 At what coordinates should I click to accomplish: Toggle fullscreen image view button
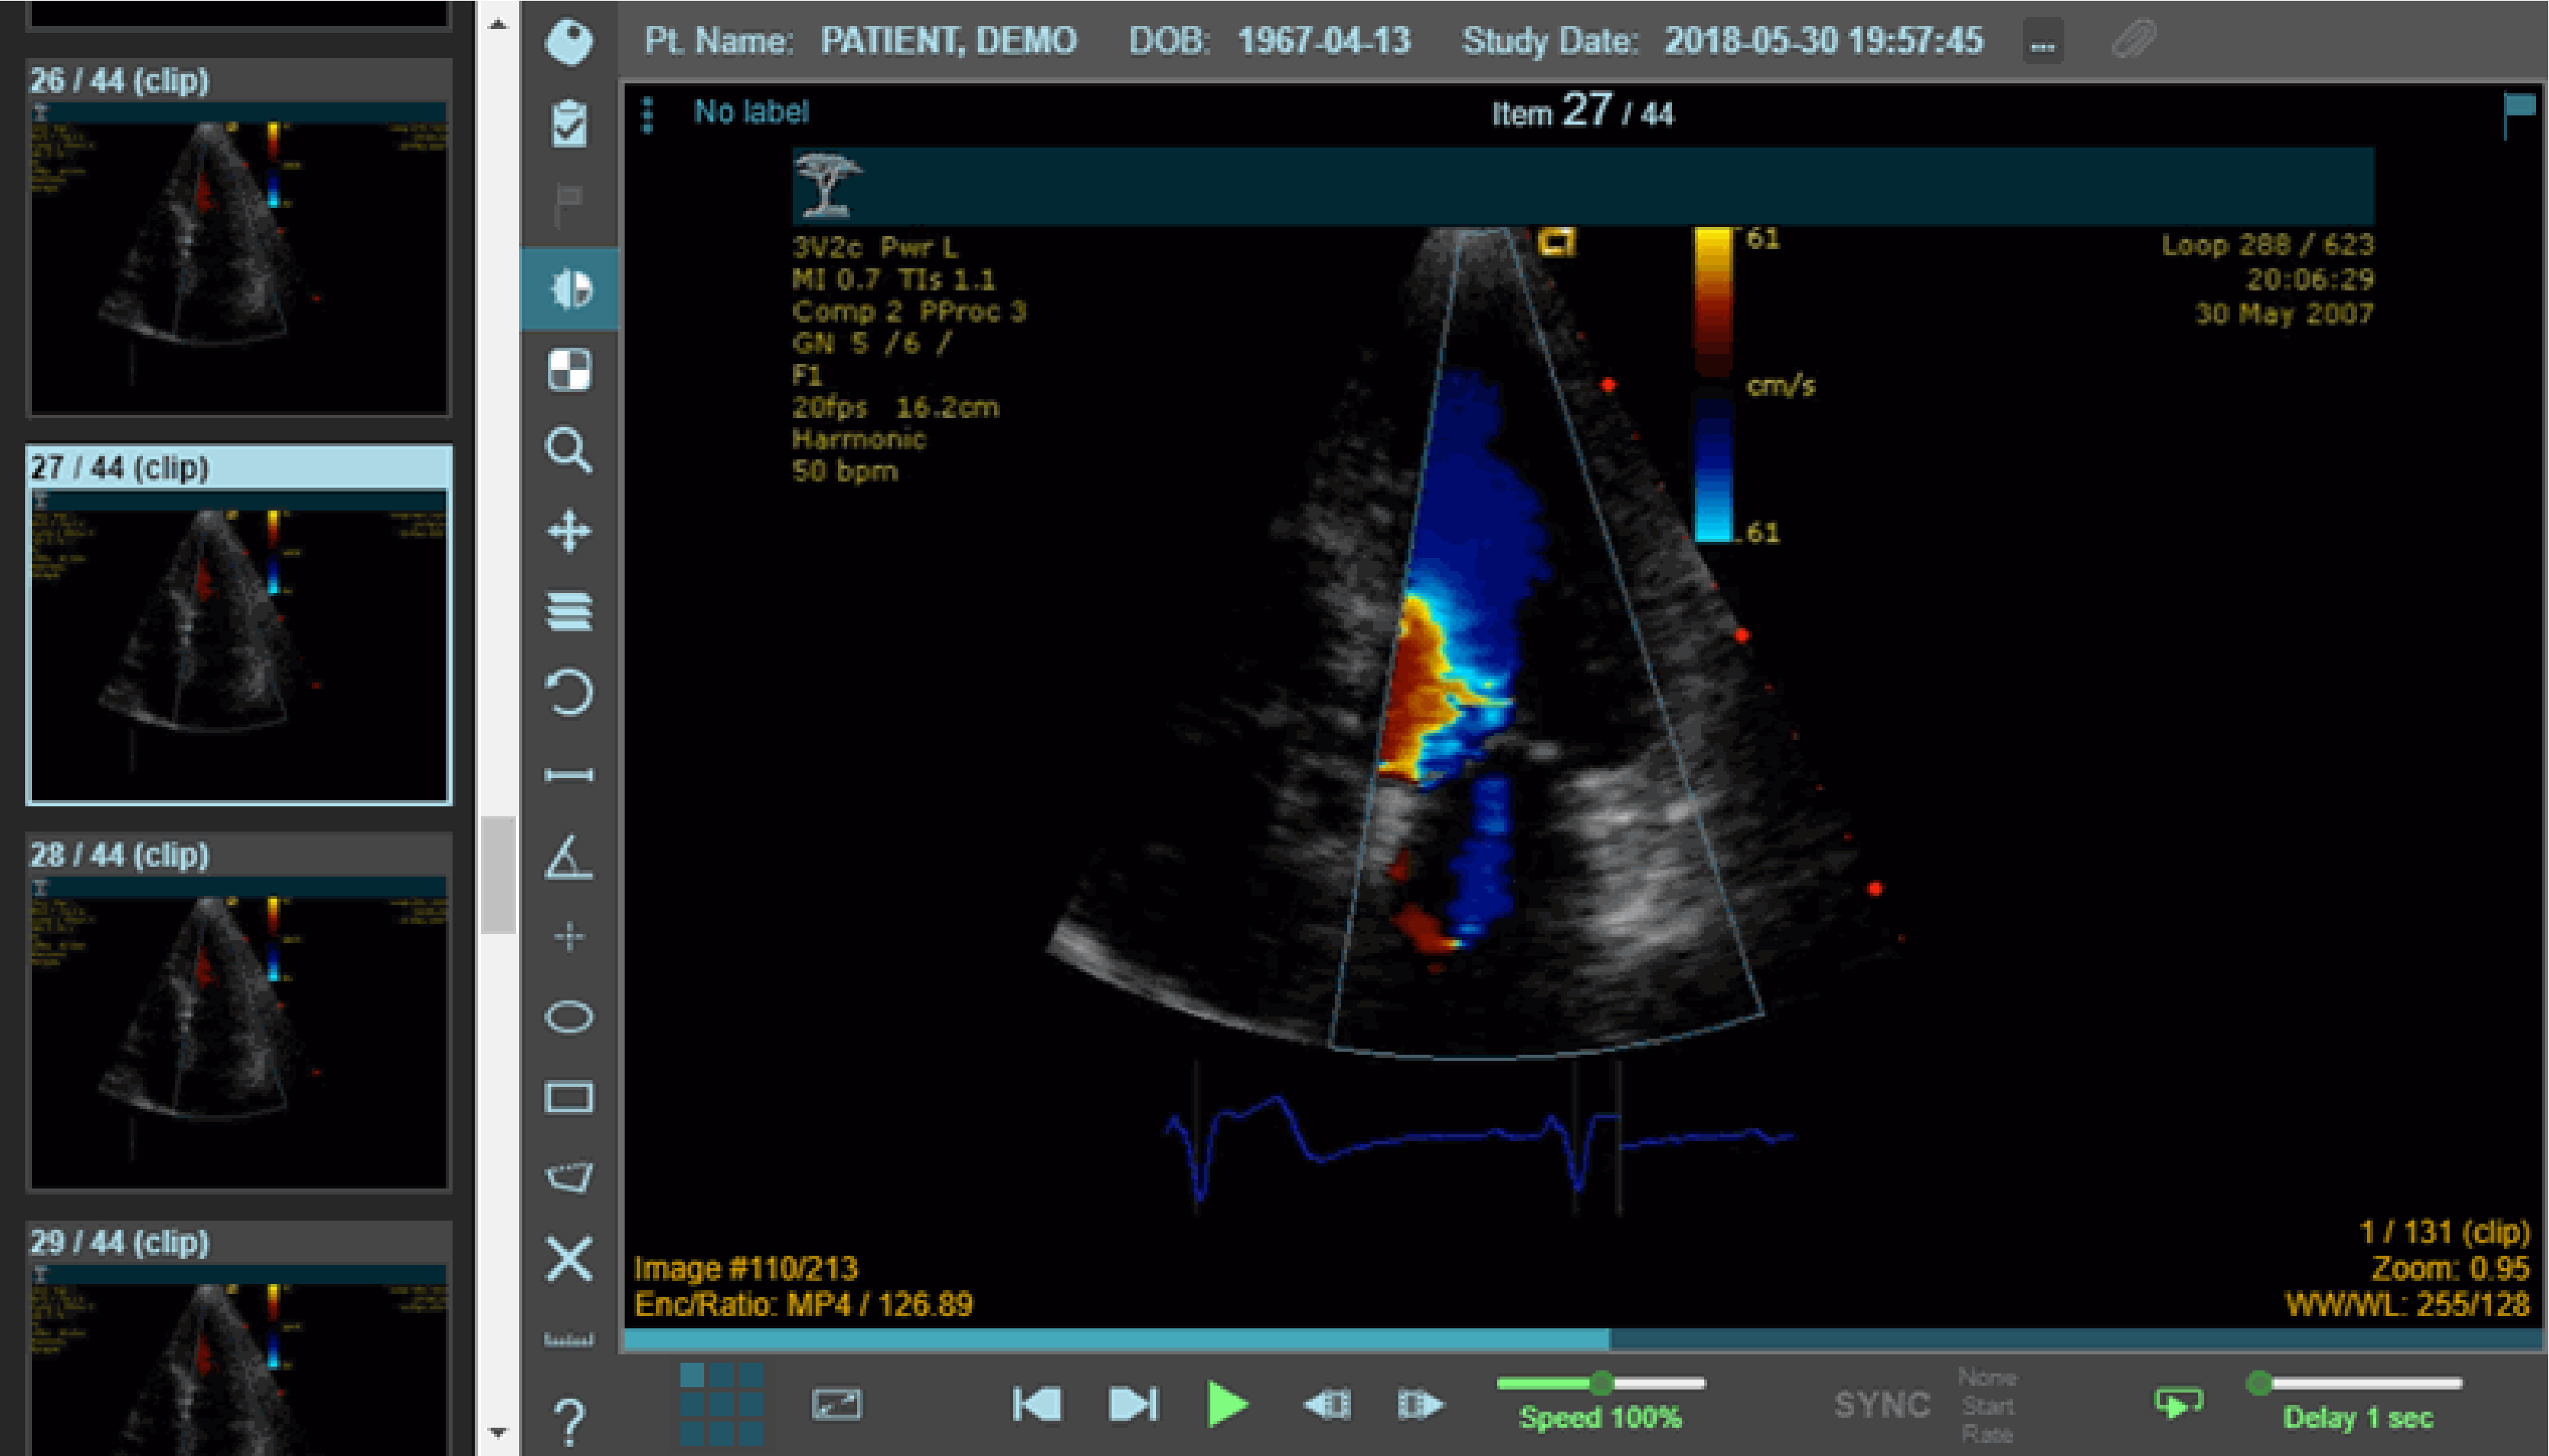coord(836,1404)
